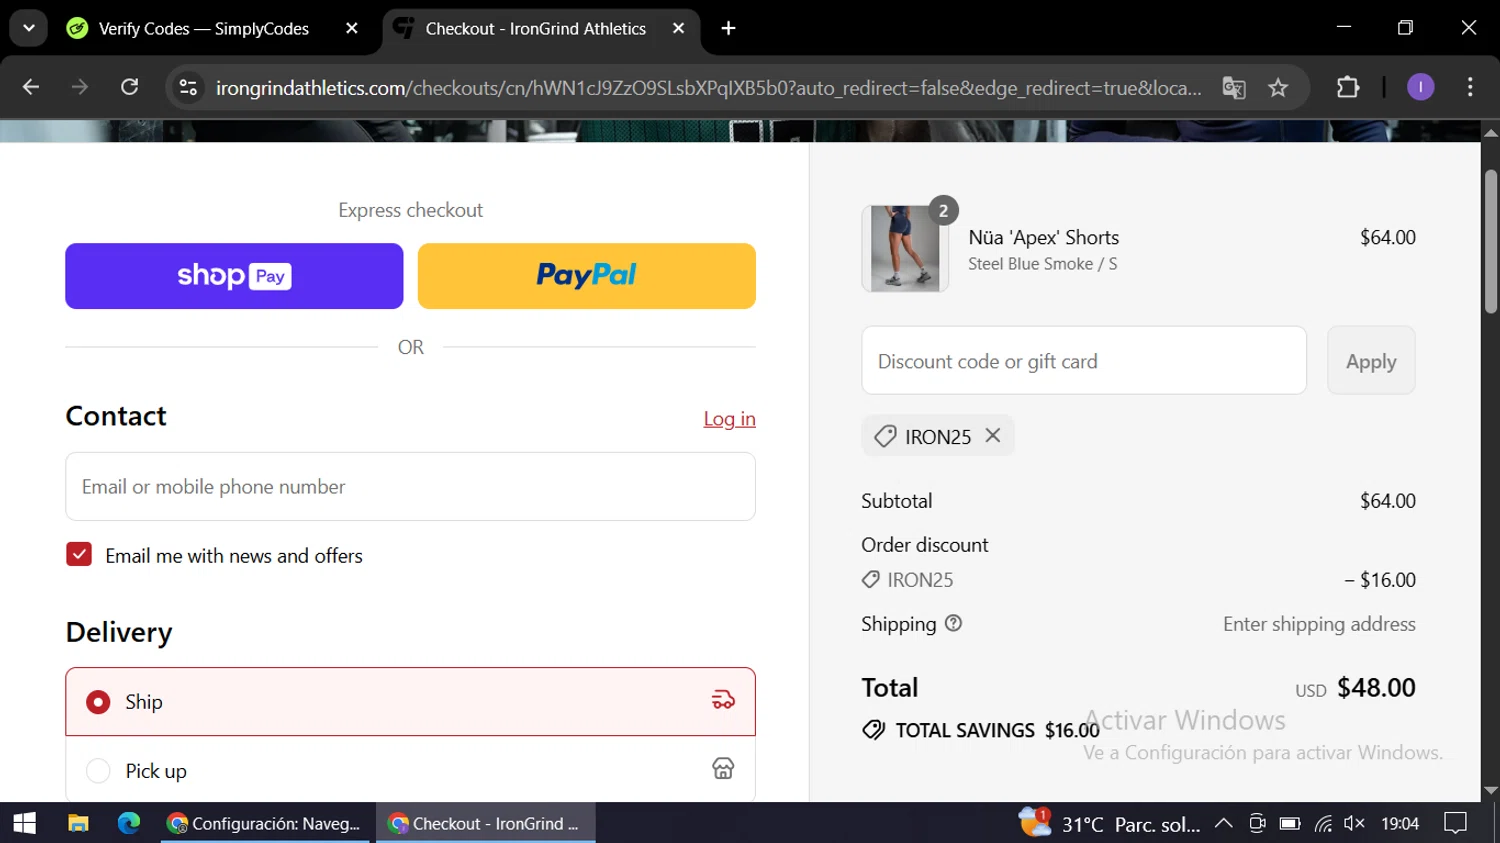Click the Enter shipping address text

[1319, 624]
